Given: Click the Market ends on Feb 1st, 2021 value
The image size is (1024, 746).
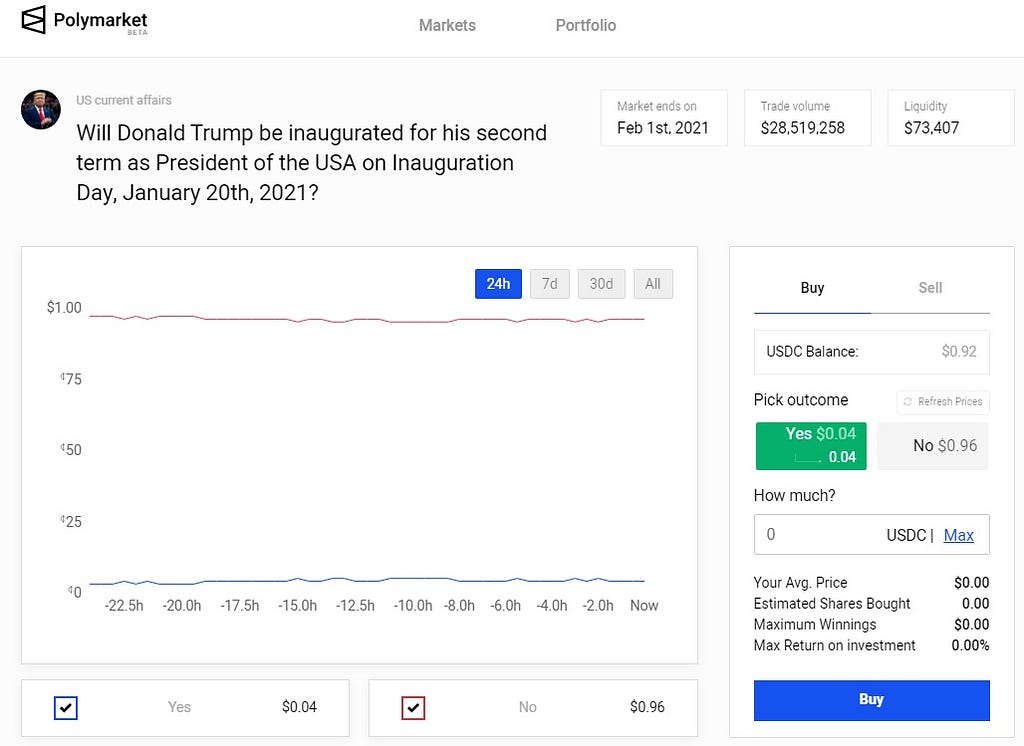Looking at the screenshot, I should [663, 128].
